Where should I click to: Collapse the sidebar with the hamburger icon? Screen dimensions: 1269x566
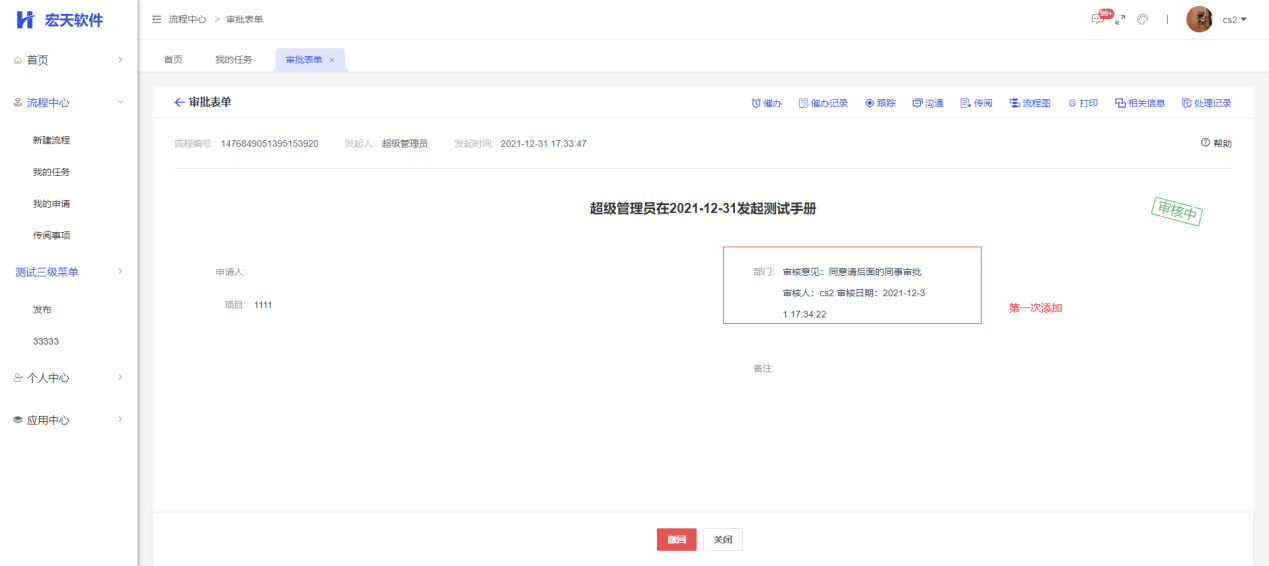157,20
